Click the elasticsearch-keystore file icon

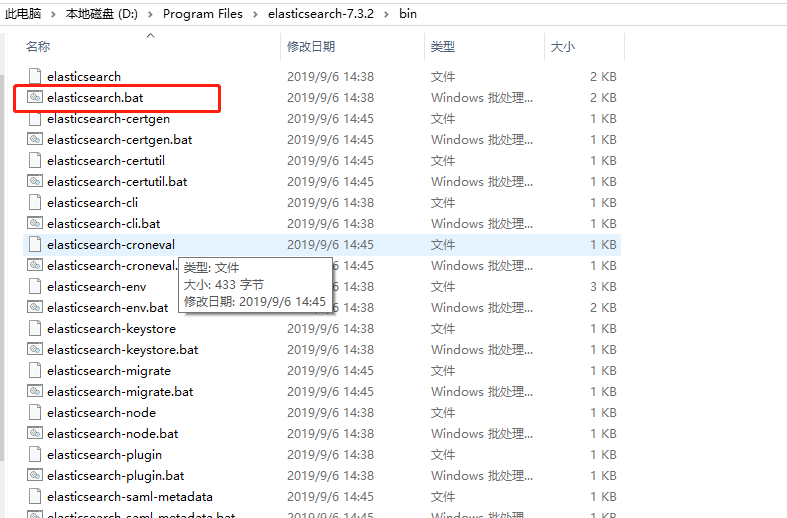(35, 329)
